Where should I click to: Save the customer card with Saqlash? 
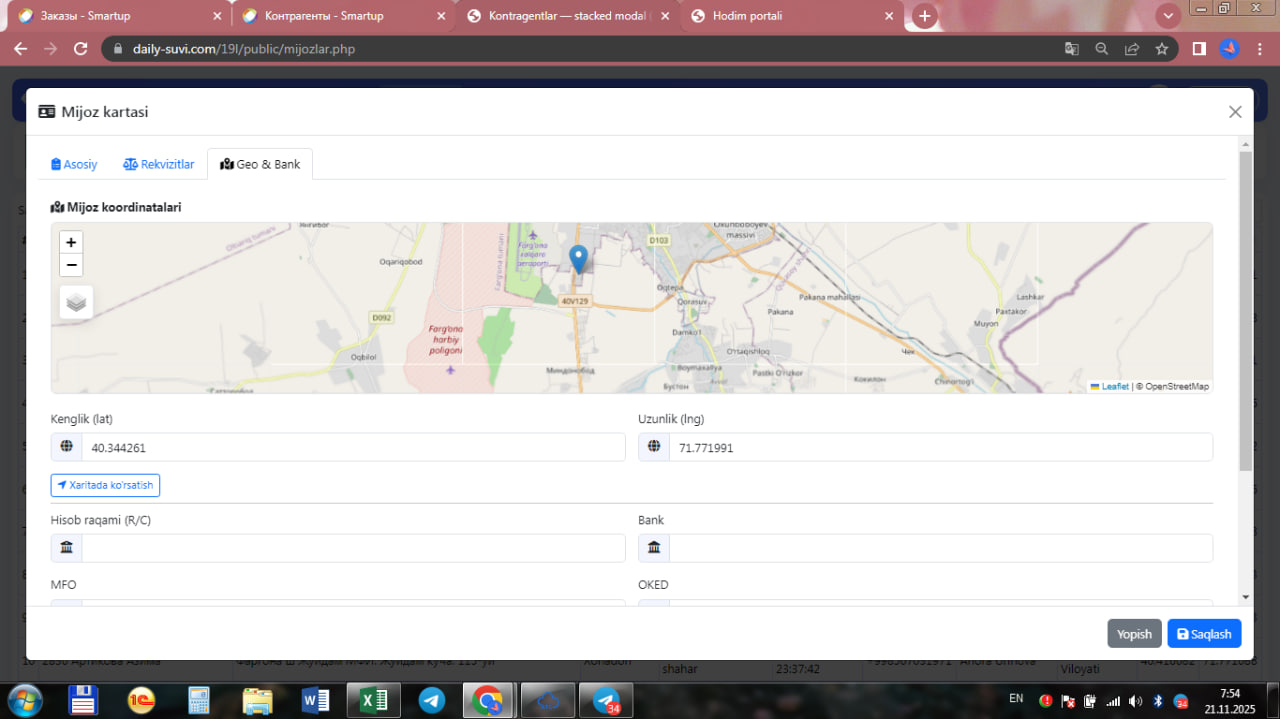click(x=1204, y=634)
